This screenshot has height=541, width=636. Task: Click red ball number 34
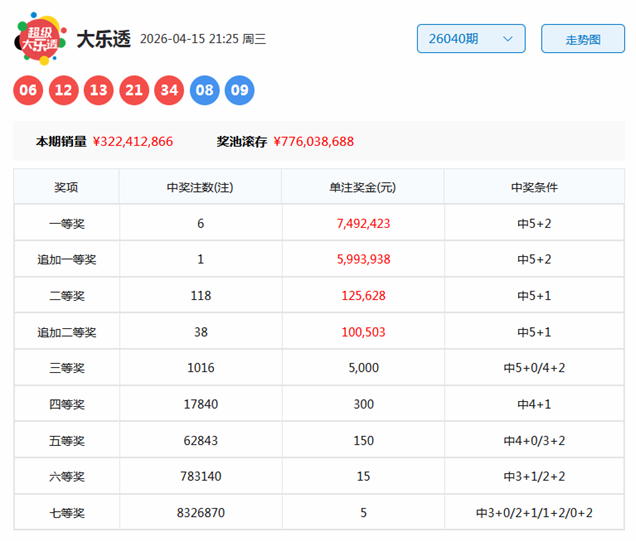click(169, 91)
